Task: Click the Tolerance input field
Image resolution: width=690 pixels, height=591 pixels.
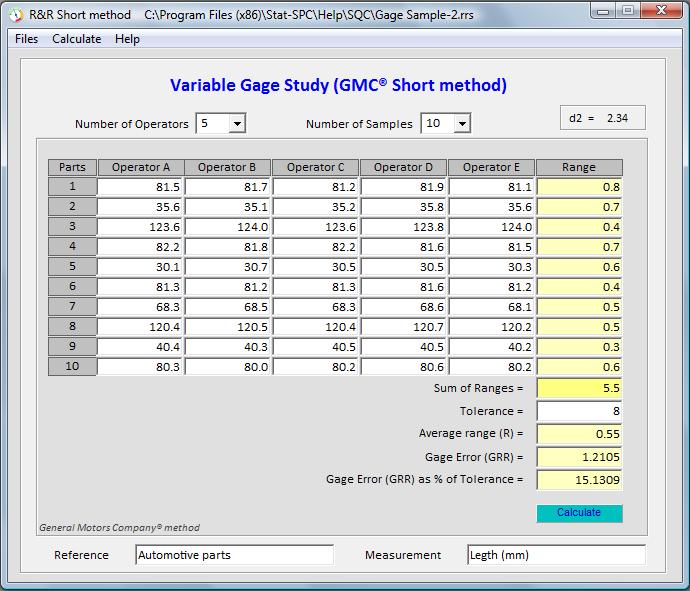Action: 579,411
